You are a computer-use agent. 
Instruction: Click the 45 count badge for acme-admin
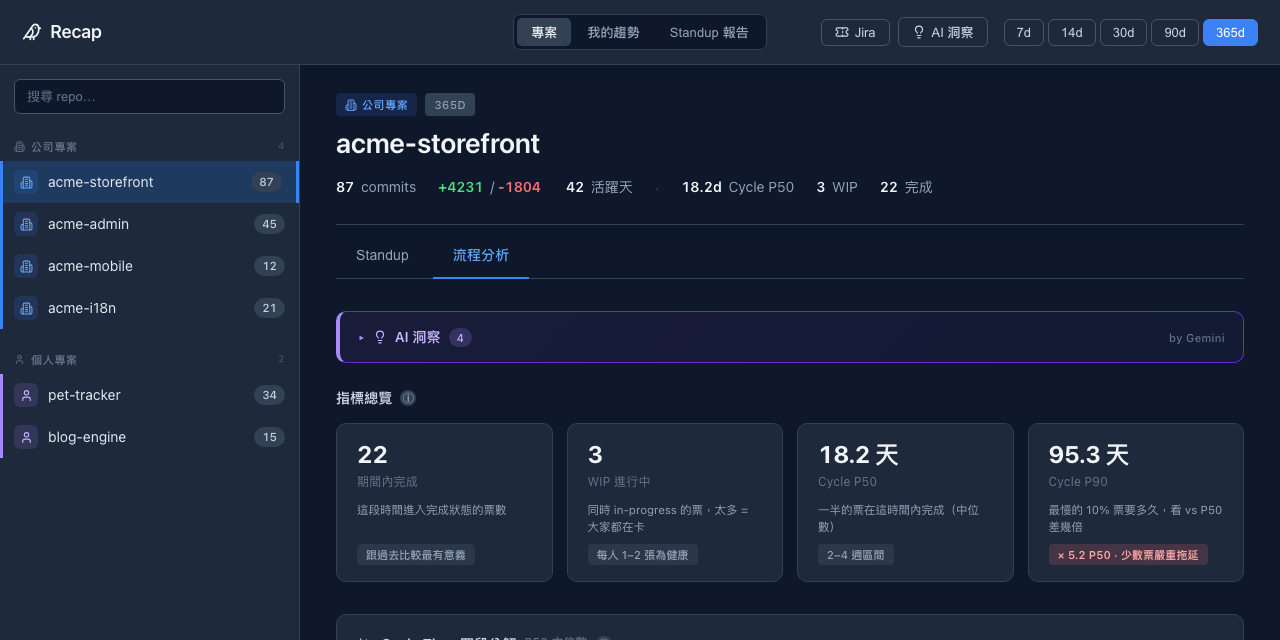point(269,224)
